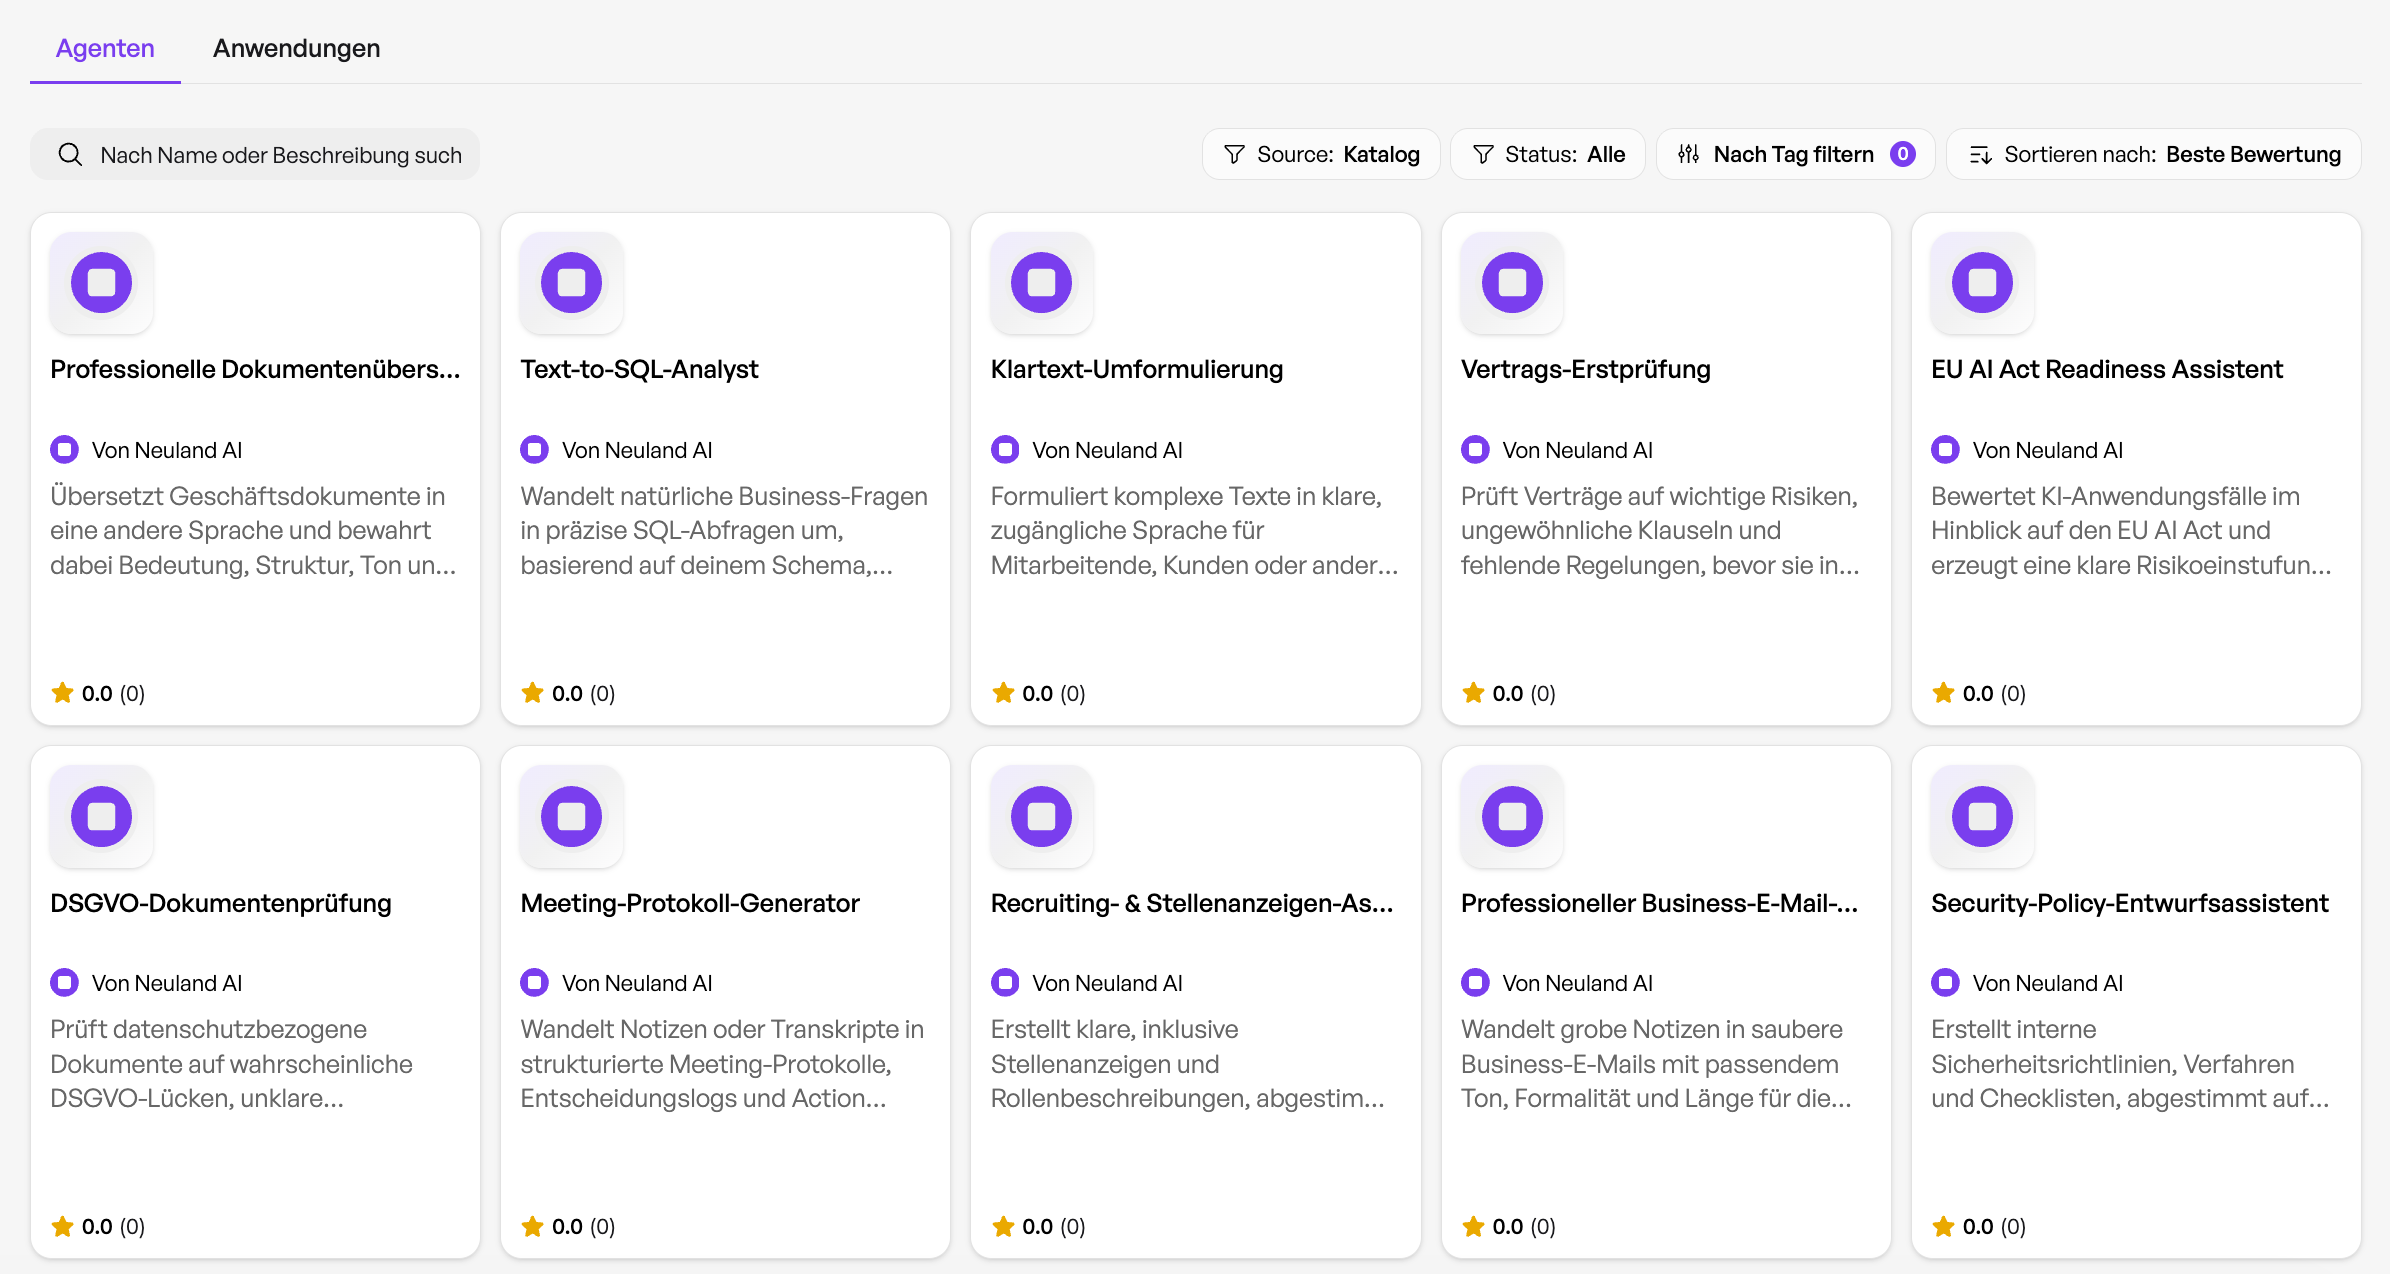Click Von Neuland AI on DSGVO-Dokumentenprüfung card

click(147, 983)
